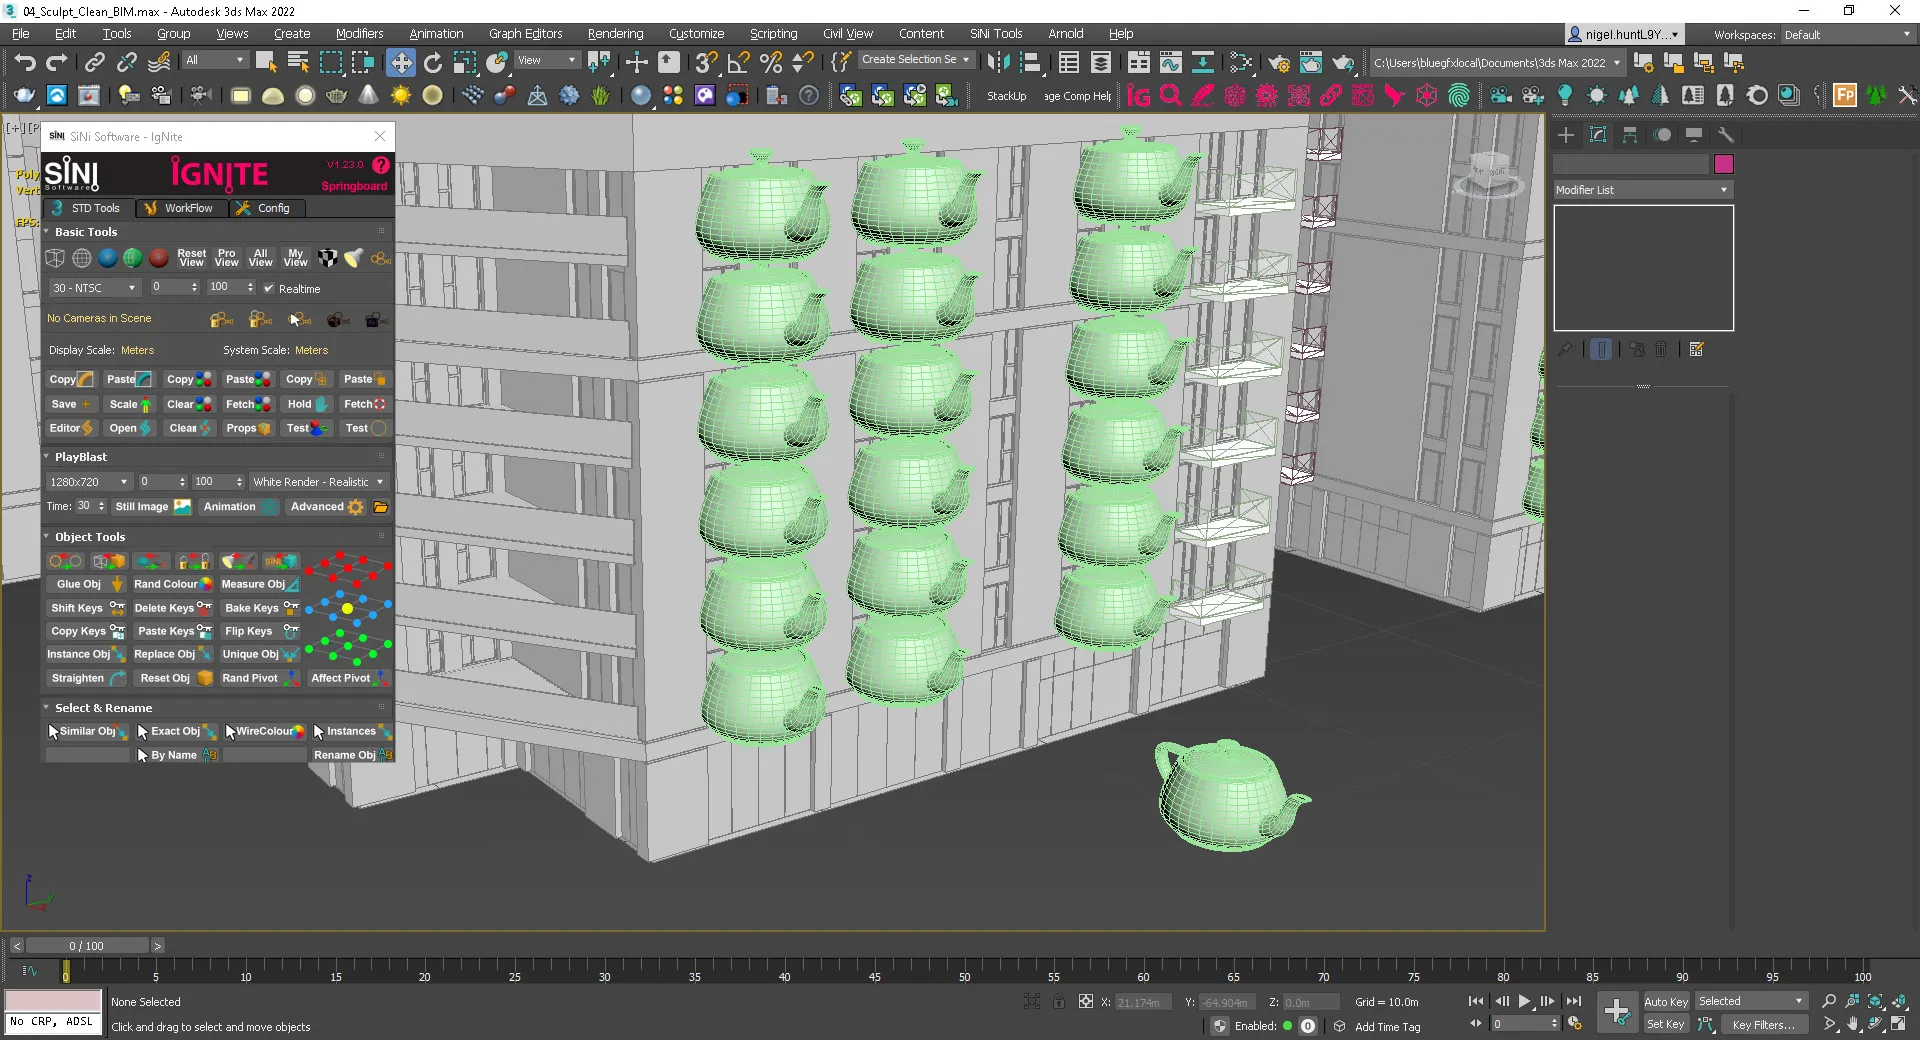Toggle Angle Snap
Image resolution: width=1920 pixels, height=1040 pixels.
tap(739, 63)
